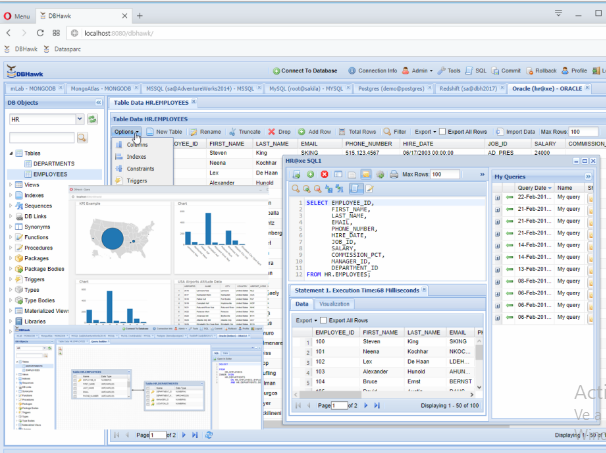Expand the Sequences tree node
The height and width of the screenshot is (453, 606).
click(x=12, y=205)
